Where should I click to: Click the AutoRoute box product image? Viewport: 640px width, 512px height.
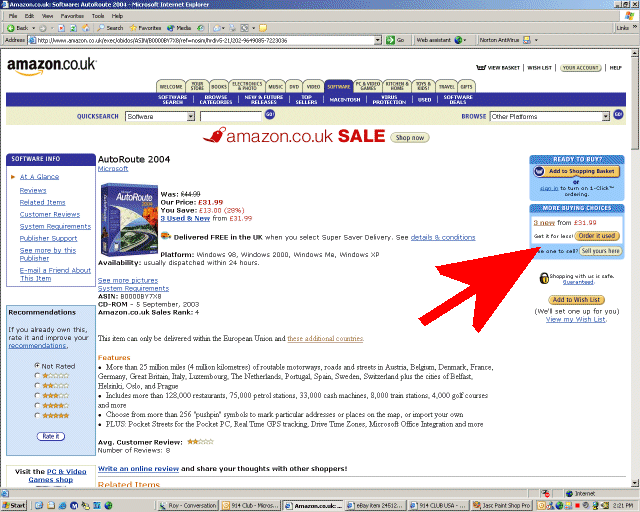[x=129, y=219]
